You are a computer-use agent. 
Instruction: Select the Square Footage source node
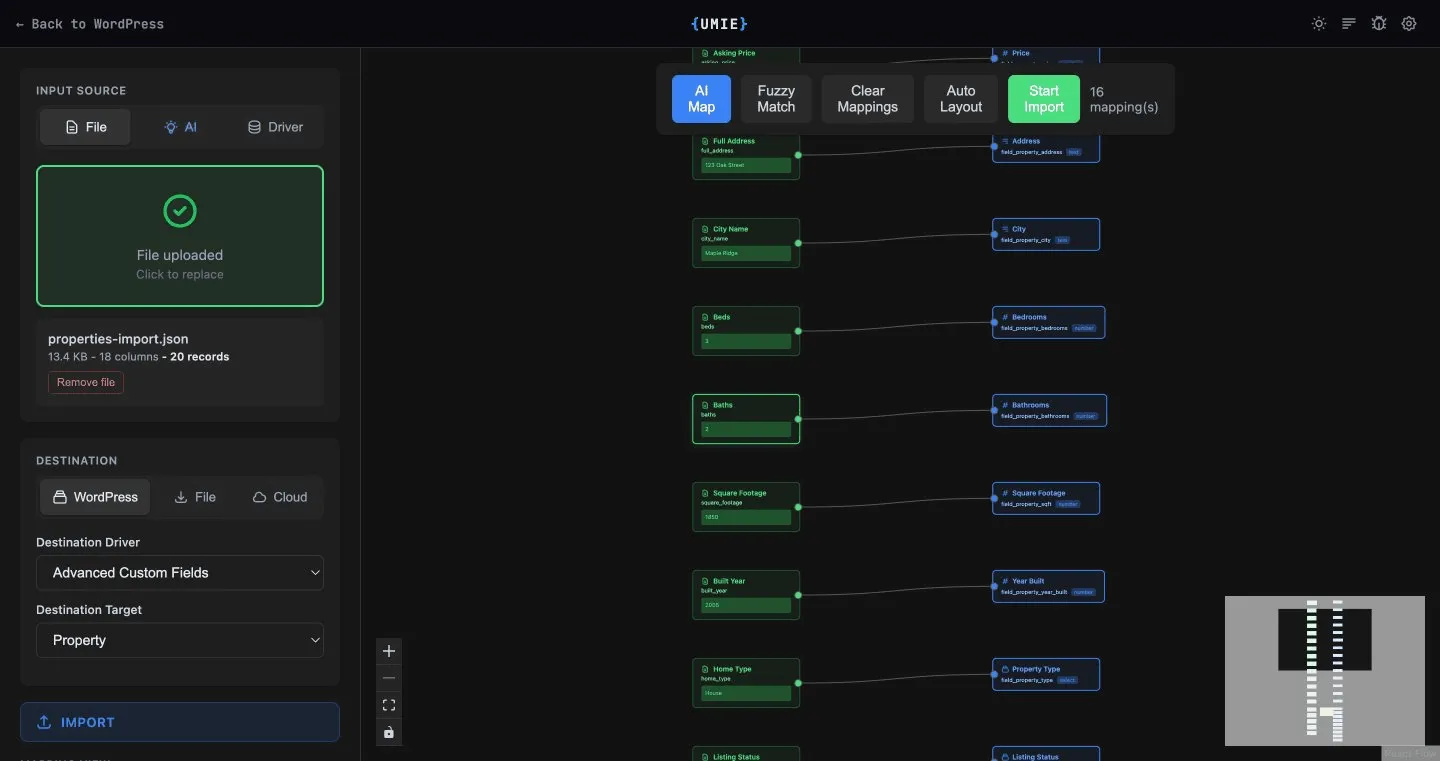click(746, 507)
